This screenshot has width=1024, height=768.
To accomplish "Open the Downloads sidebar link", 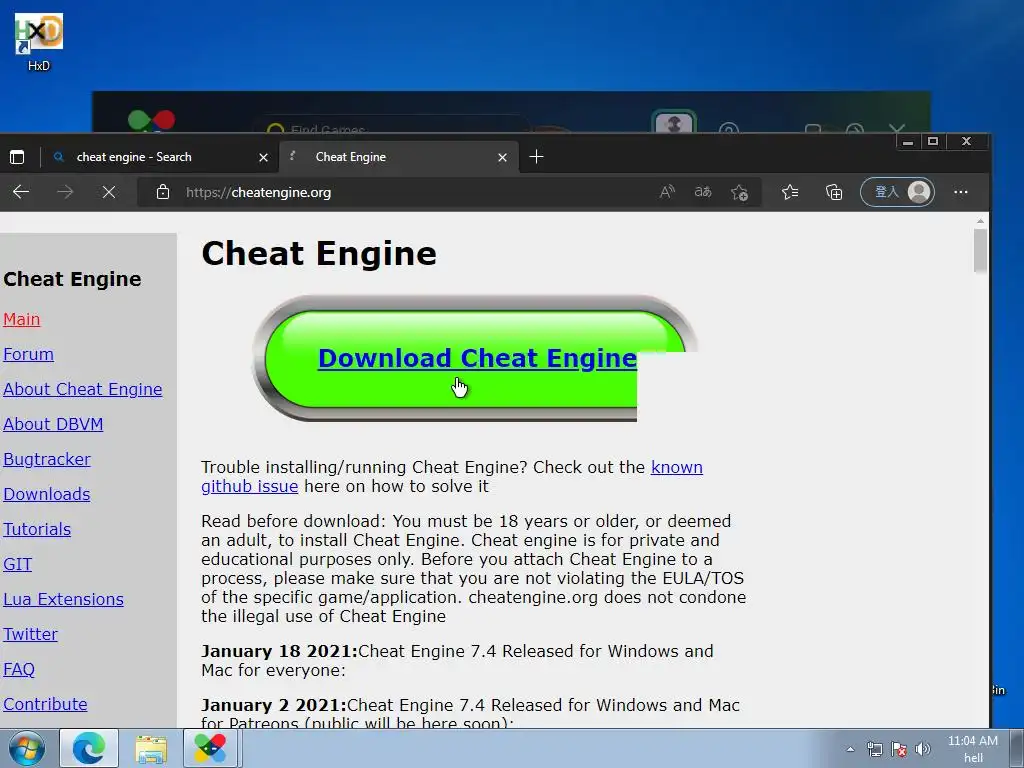I will [46, 494].
